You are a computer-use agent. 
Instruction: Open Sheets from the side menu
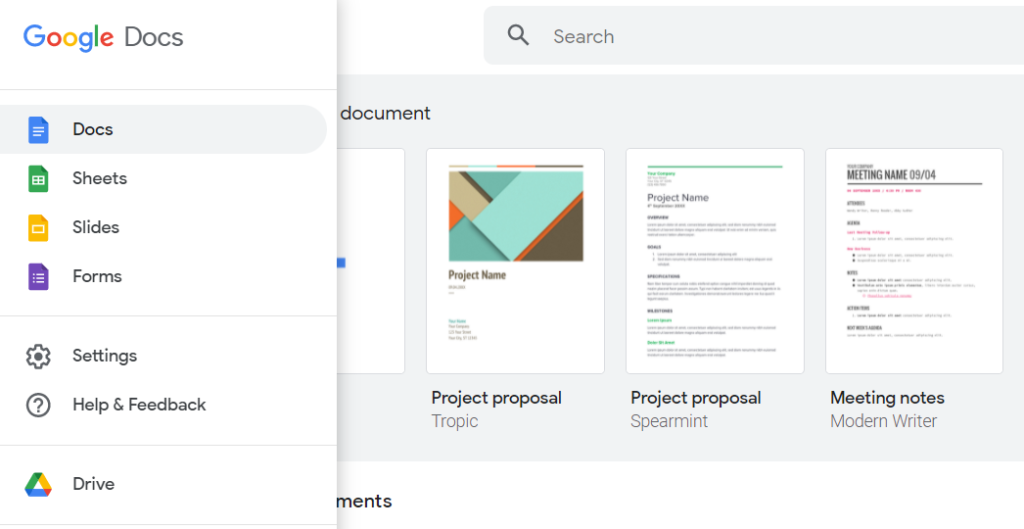pyautogui.click(x=163, y=178)
